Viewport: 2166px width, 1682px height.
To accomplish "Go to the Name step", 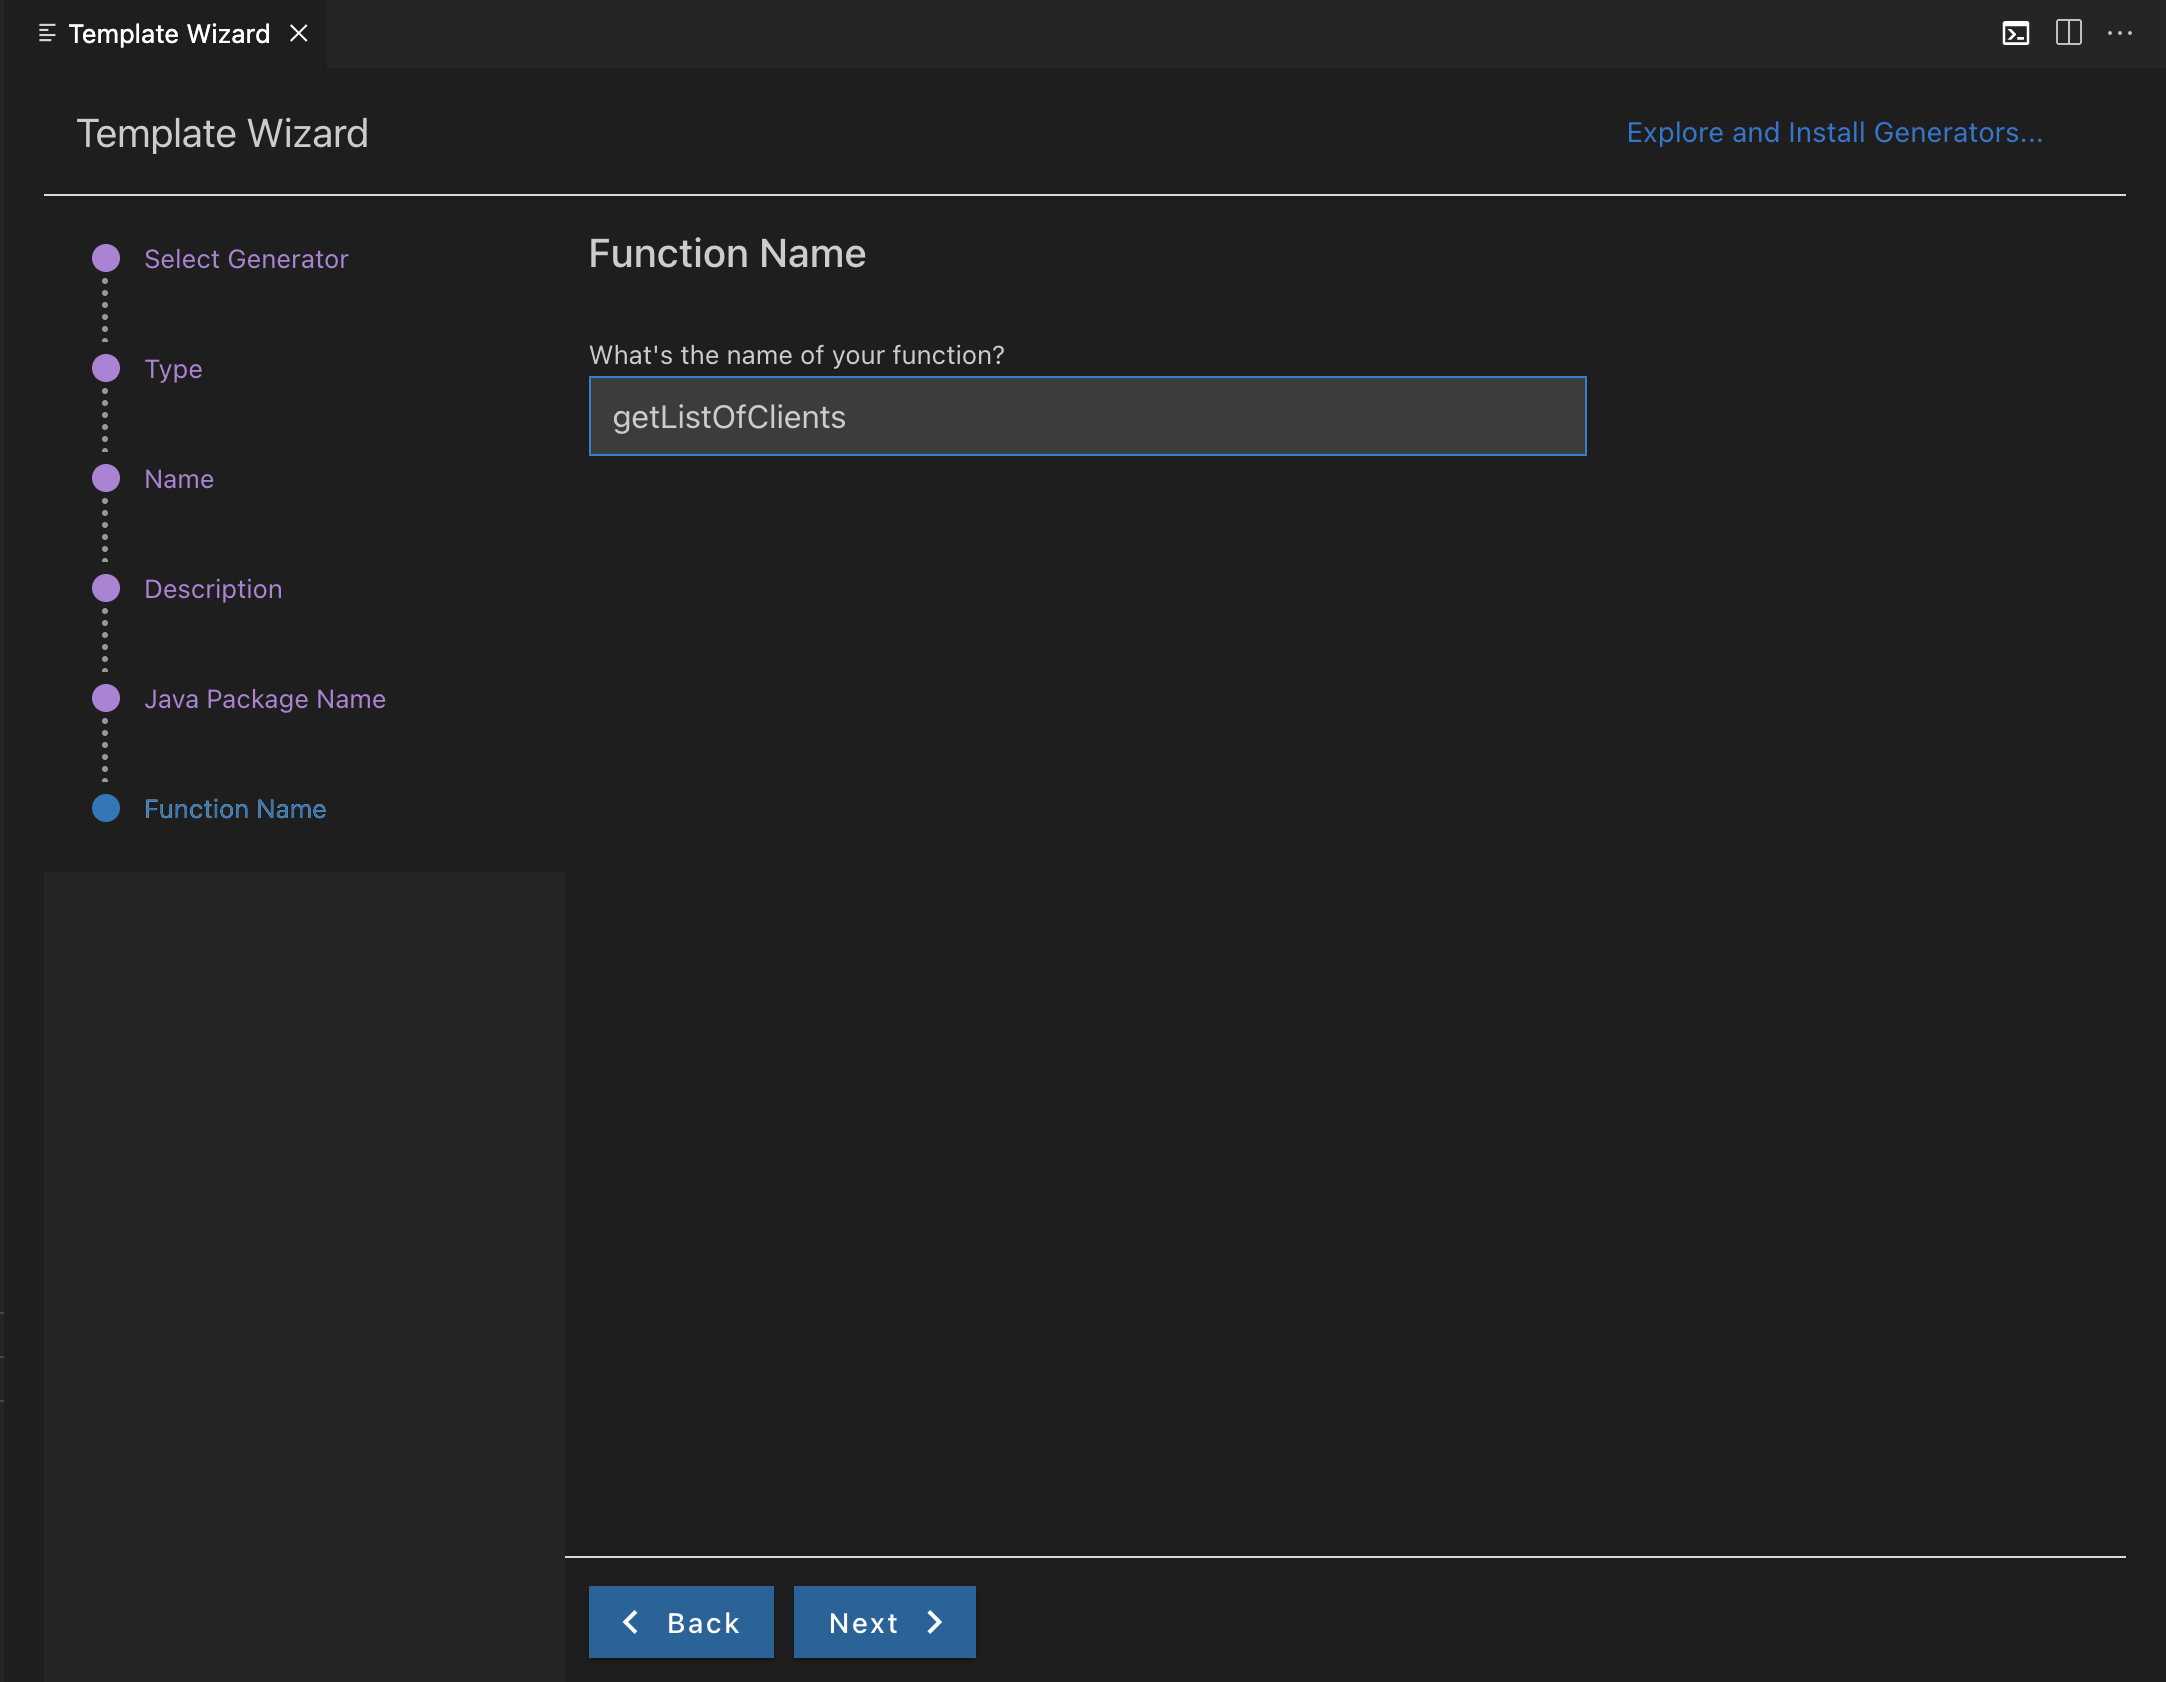I will click(179, 479).
